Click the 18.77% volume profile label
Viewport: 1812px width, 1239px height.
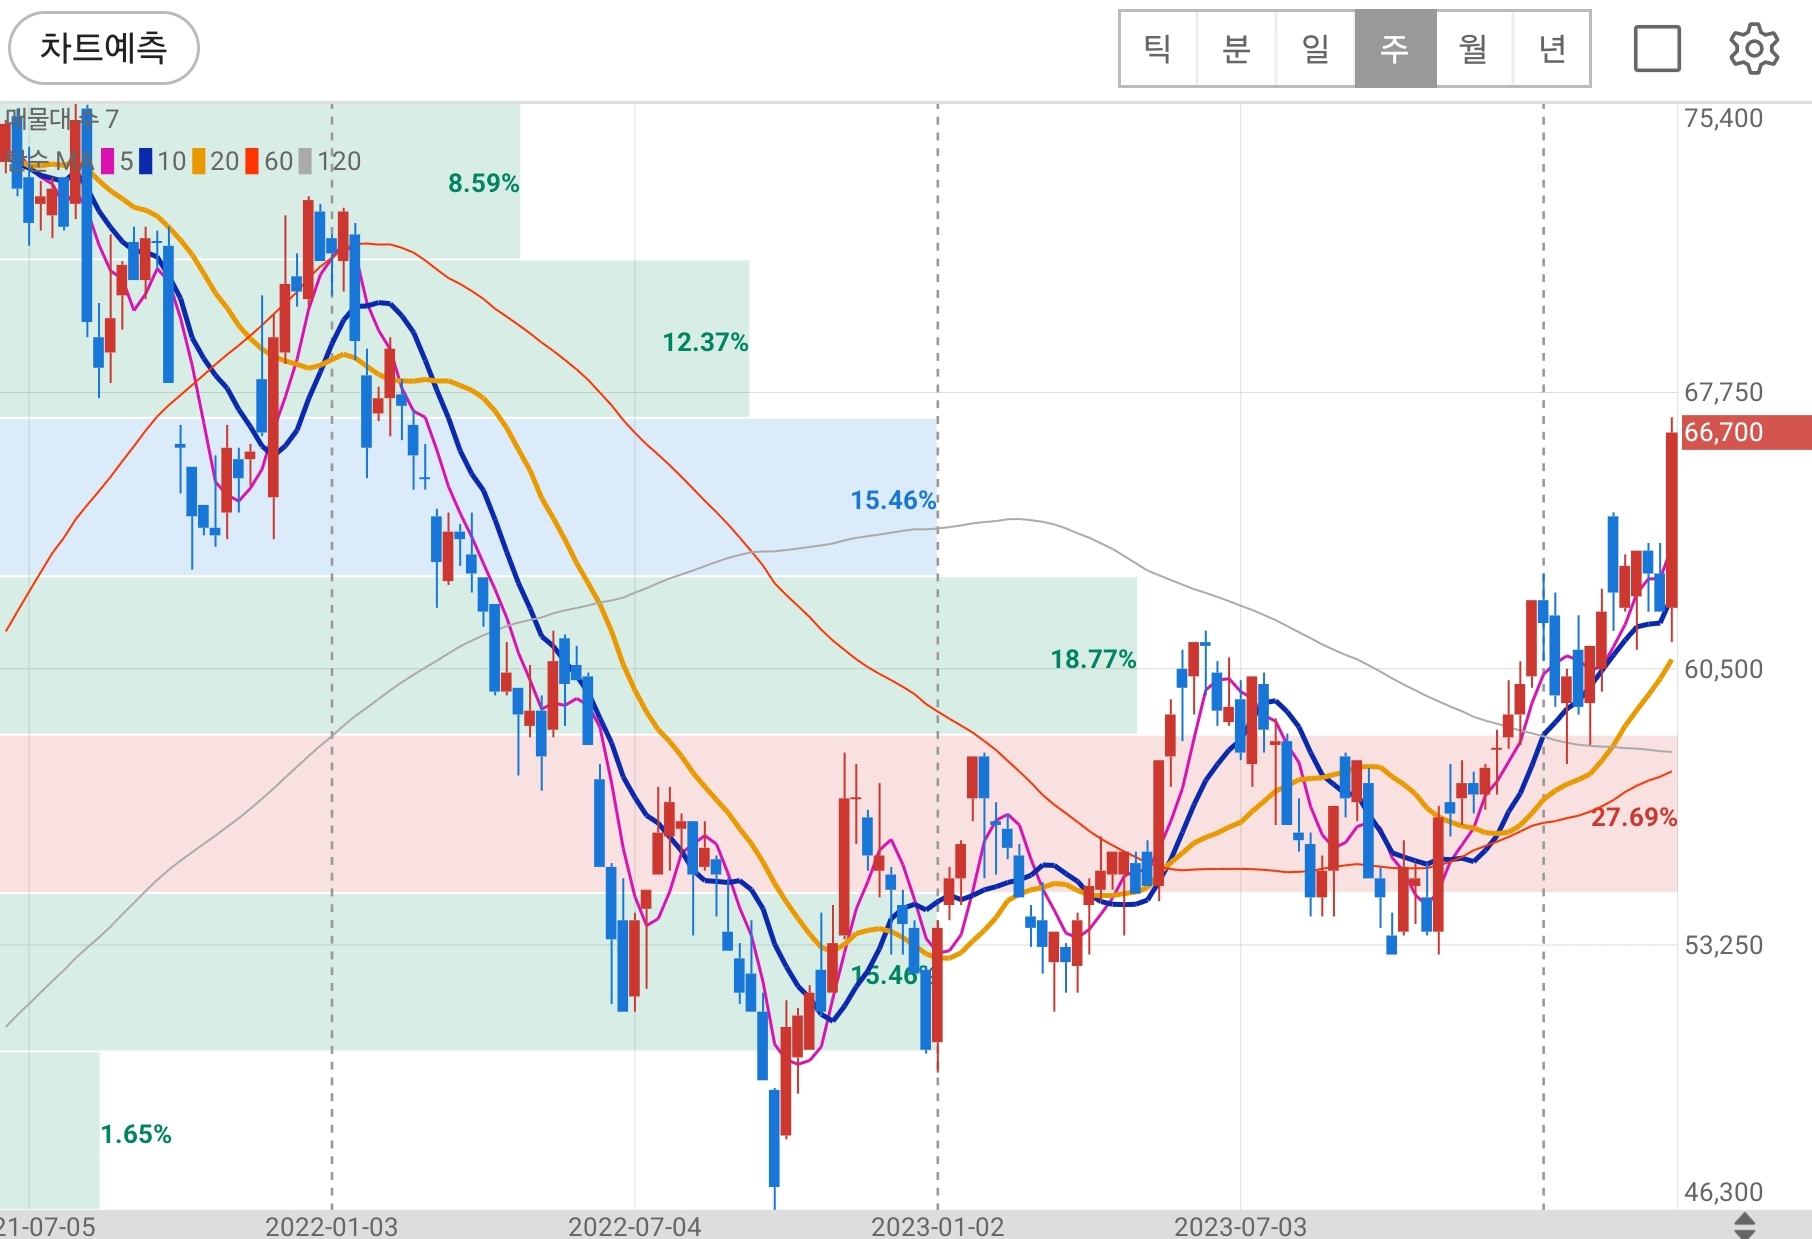click(x=1093, y=659)
